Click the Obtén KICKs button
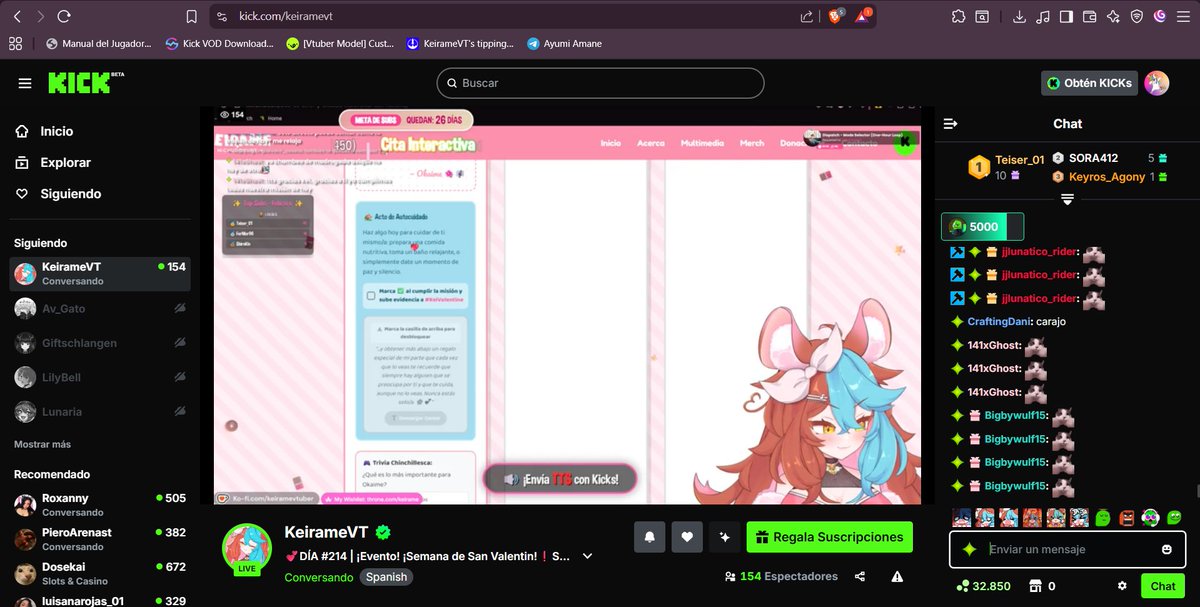Image resolution: width=1200 pixels, height=607 pixels. 1088,83
